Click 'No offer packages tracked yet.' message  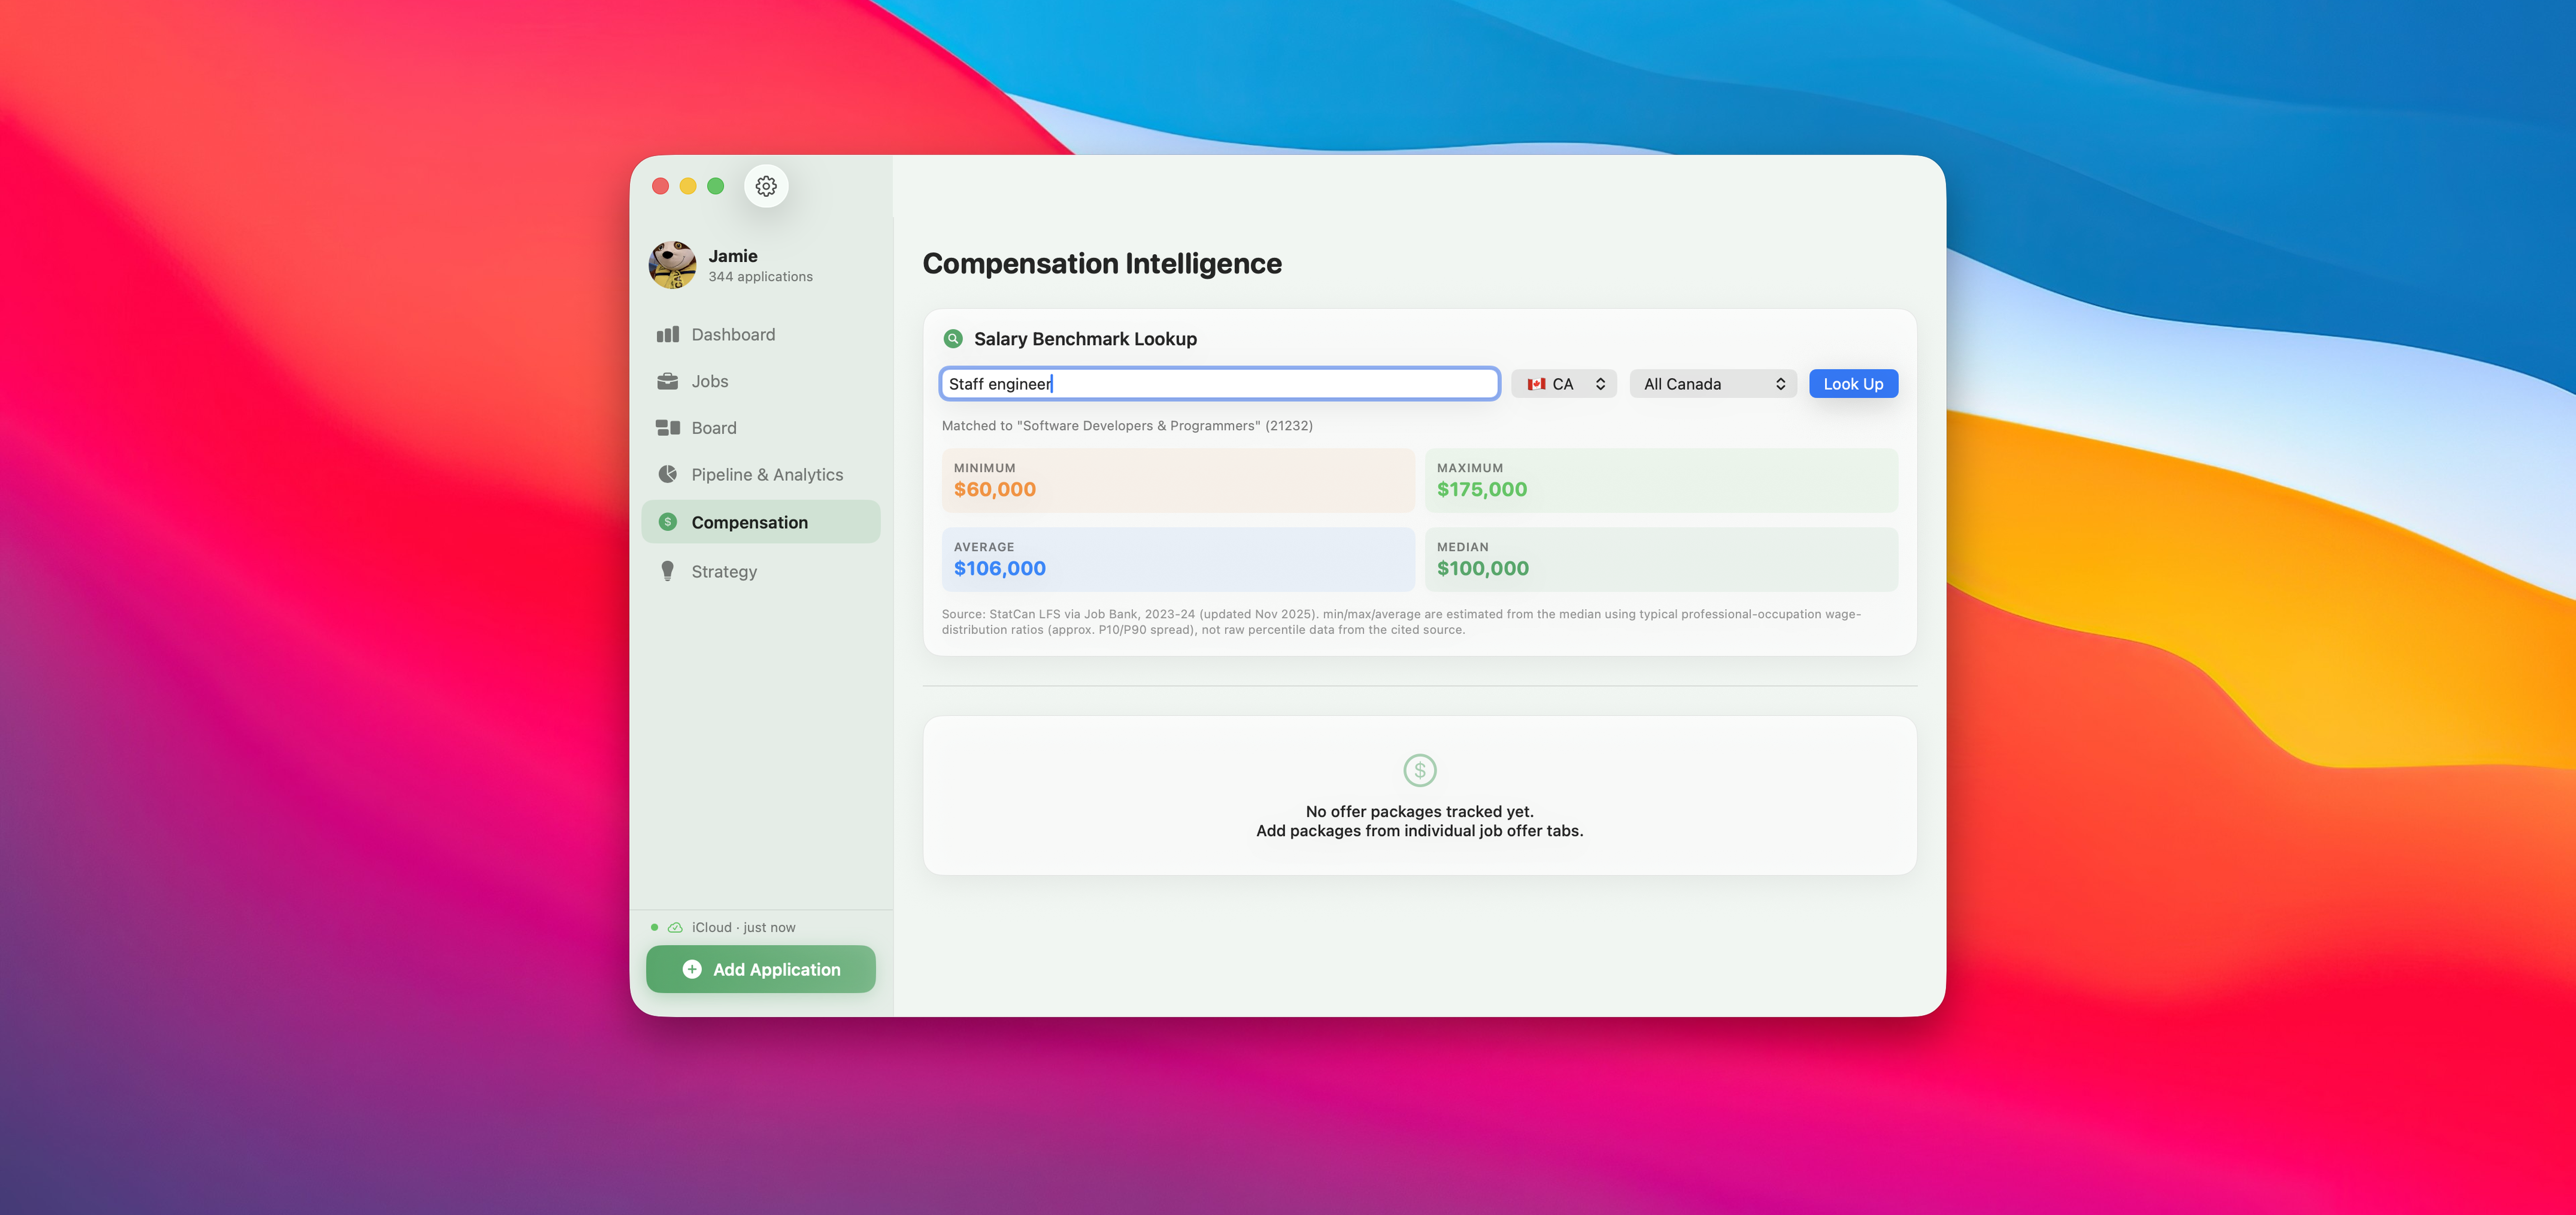coord(1419,811)
